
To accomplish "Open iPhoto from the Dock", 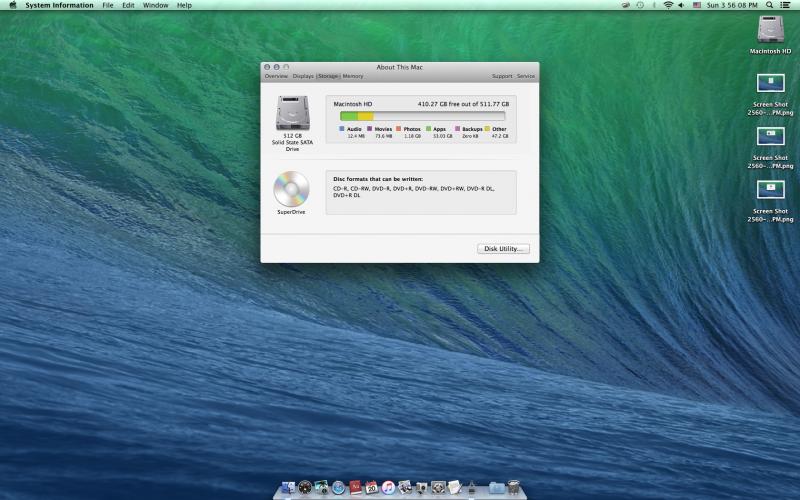I will pyautogui.click(x=321, y=487).
